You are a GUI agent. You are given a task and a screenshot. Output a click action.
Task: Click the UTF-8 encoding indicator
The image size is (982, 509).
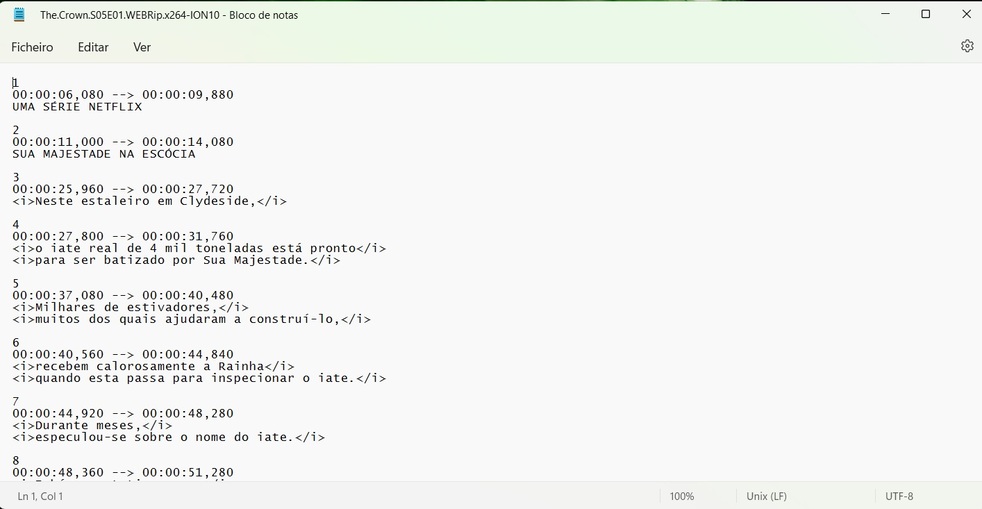[899, 496]
